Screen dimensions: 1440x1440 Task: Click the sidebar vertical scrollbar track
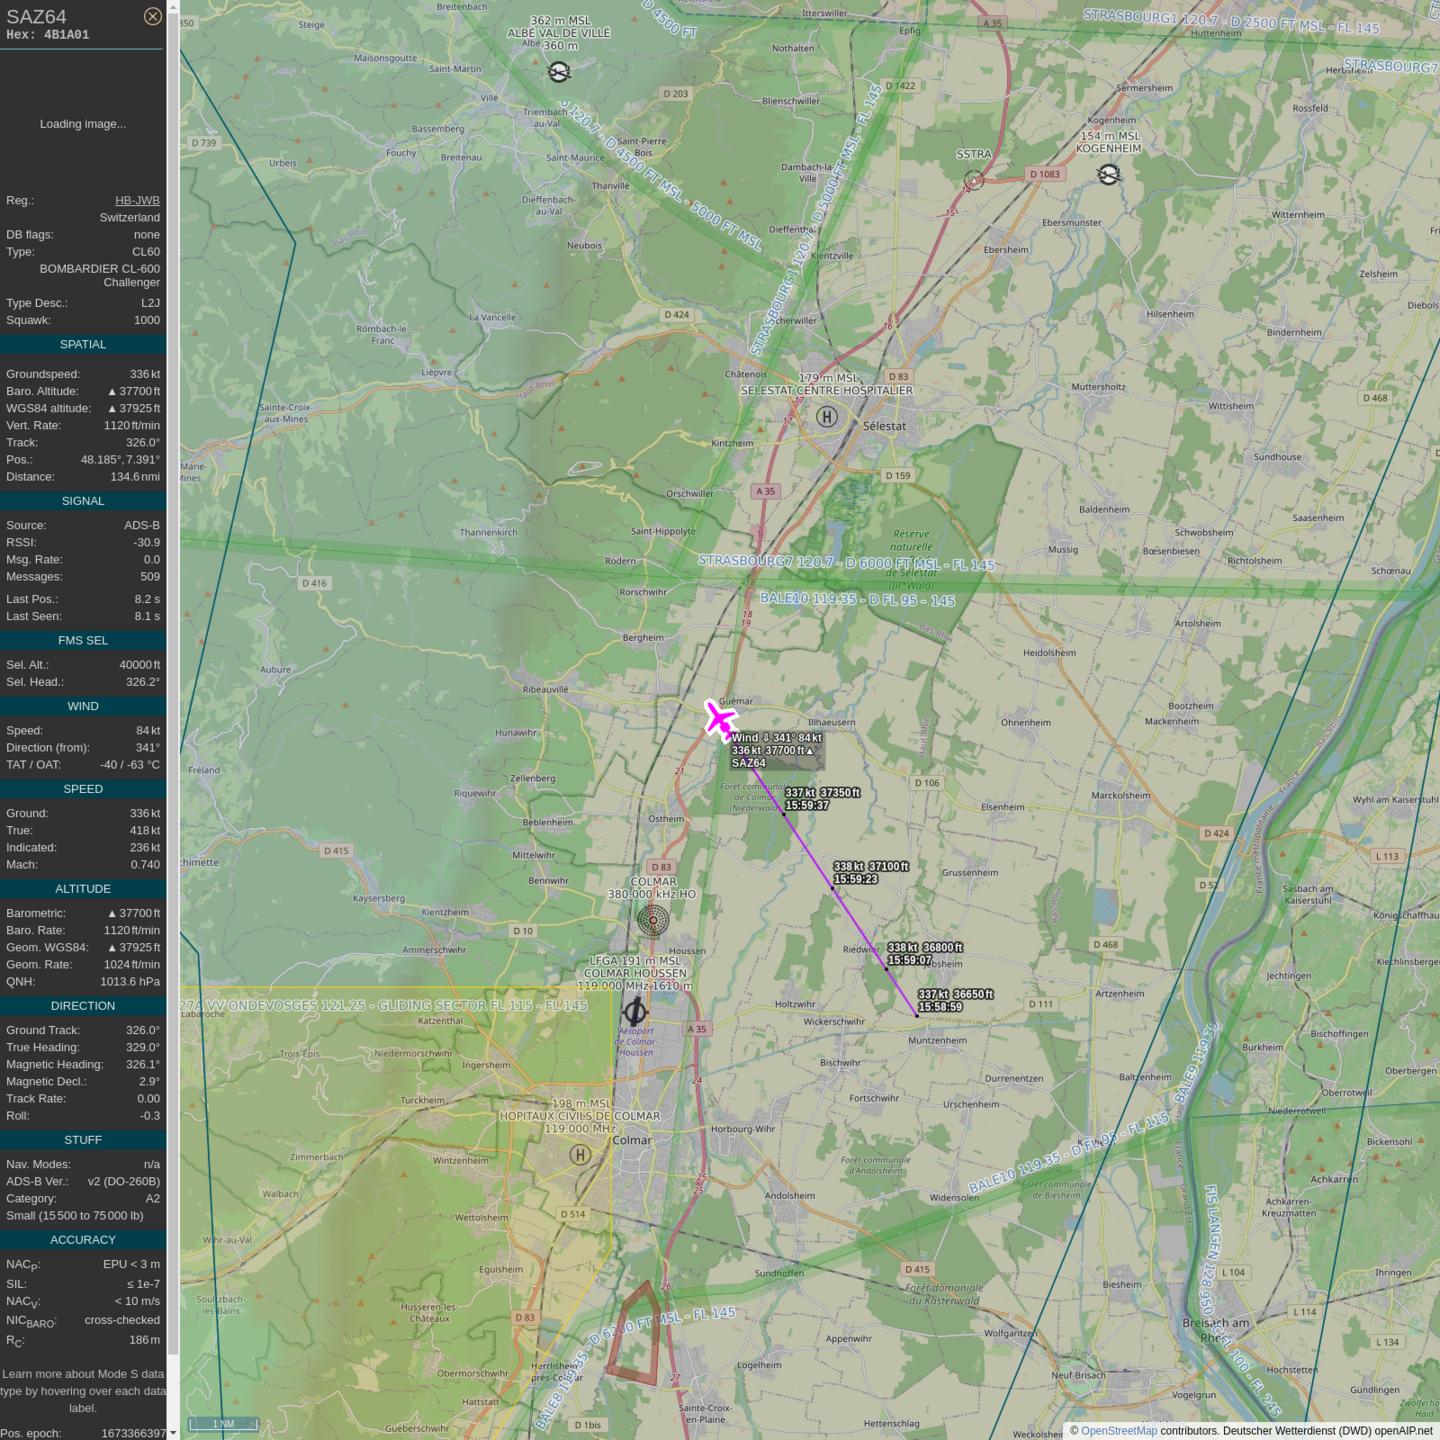[173, 700]
